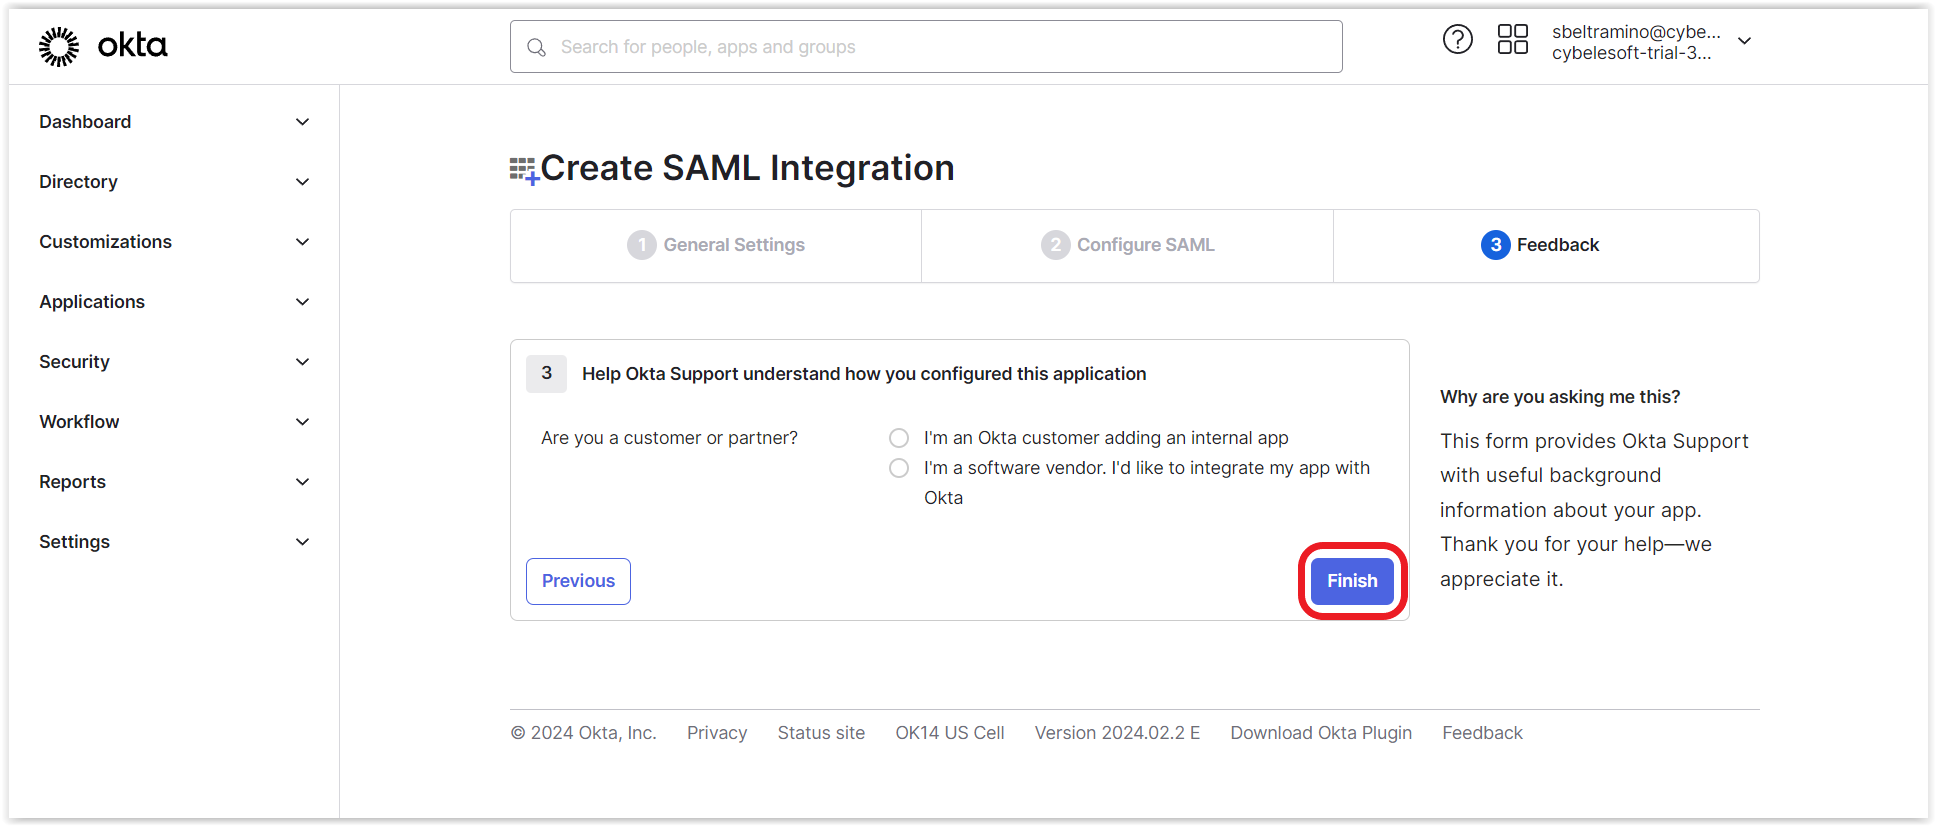Click the Previous button
1936x826 pixels.
pos(578,581)
